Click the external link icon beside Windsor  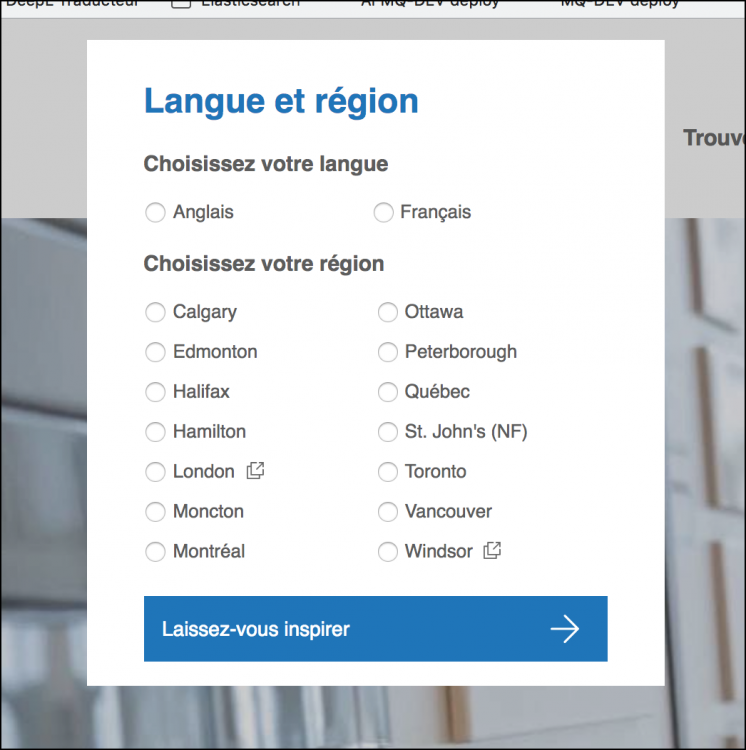492,551
